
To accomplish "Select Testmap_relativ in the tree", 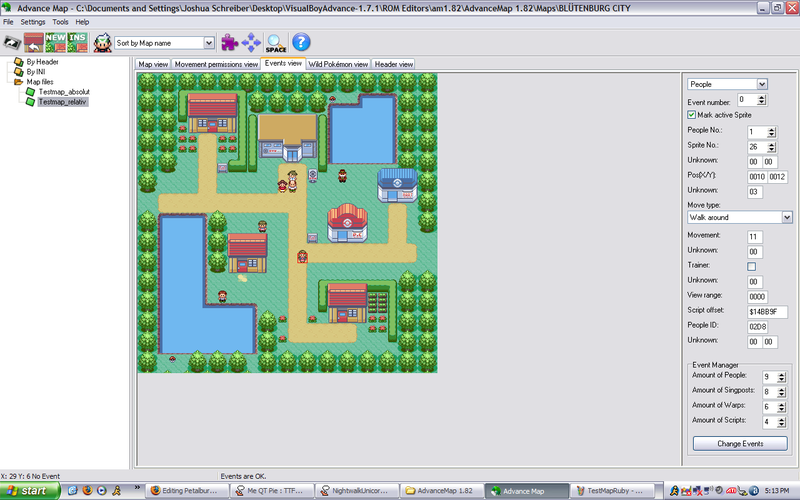I will tap(63, 102).
